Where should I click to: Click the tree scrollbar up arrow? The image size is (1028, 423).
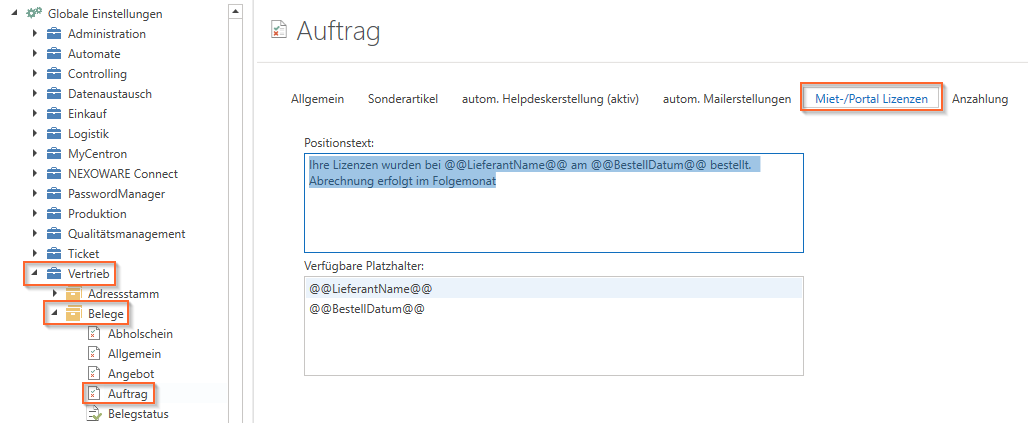tap(236, 10)
